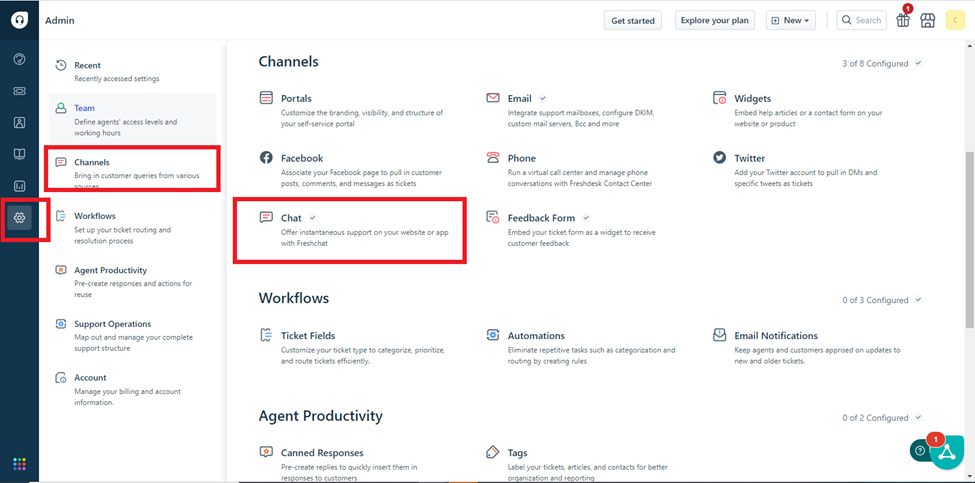Viewport: 975px width, 483px height.
Task: Open the Phone channel link
Action: coord(521,158)
